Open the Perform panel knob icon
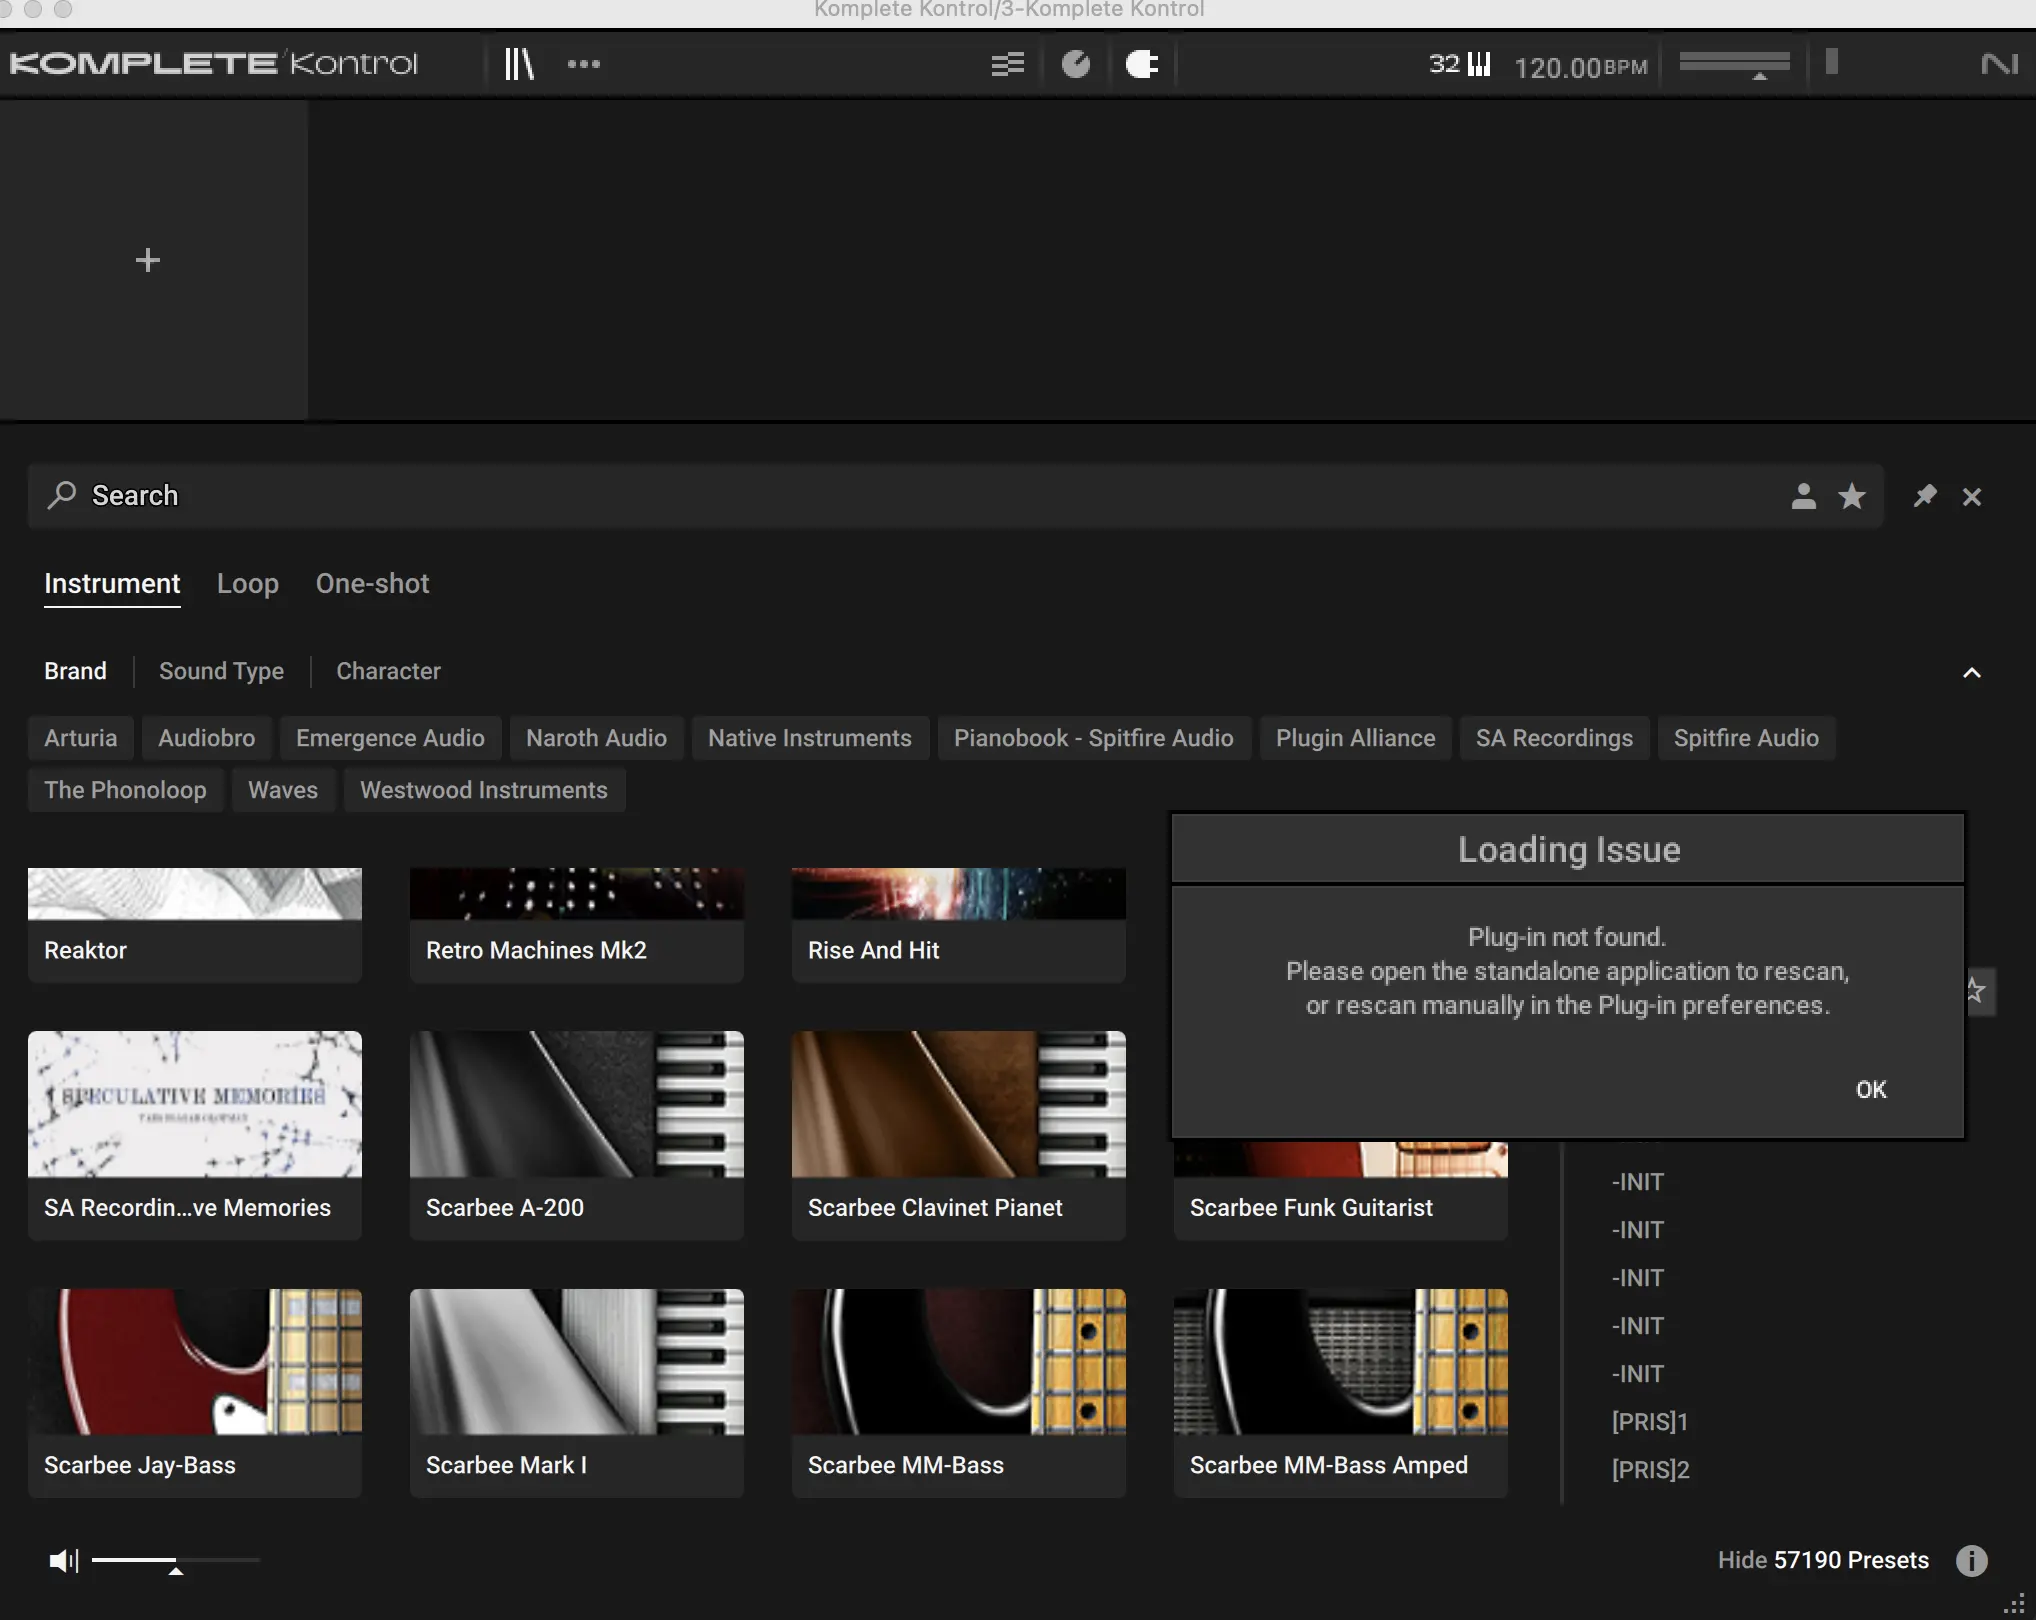The height and width of the screenshot is (1620, 2036). click(1076, 65)
